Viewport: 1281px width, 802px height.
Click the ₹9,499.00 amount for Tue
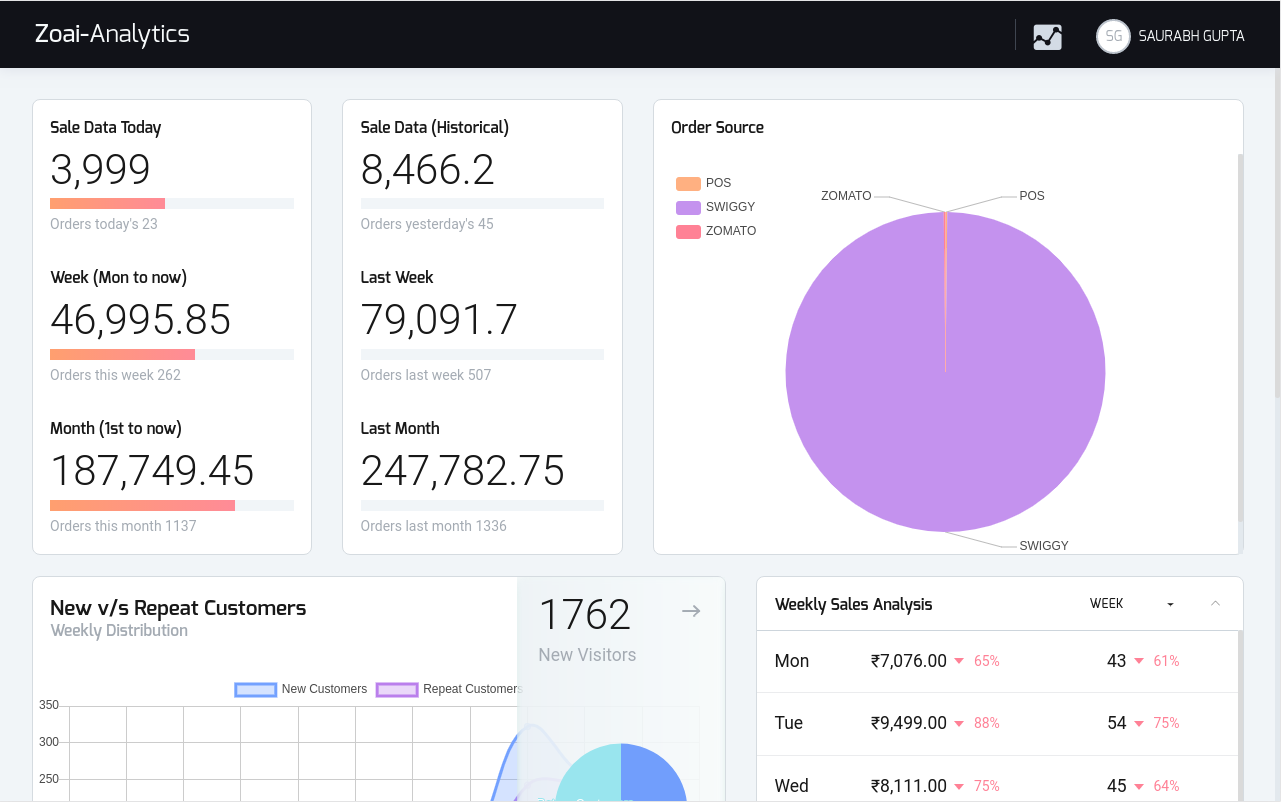tap(909, 723)
